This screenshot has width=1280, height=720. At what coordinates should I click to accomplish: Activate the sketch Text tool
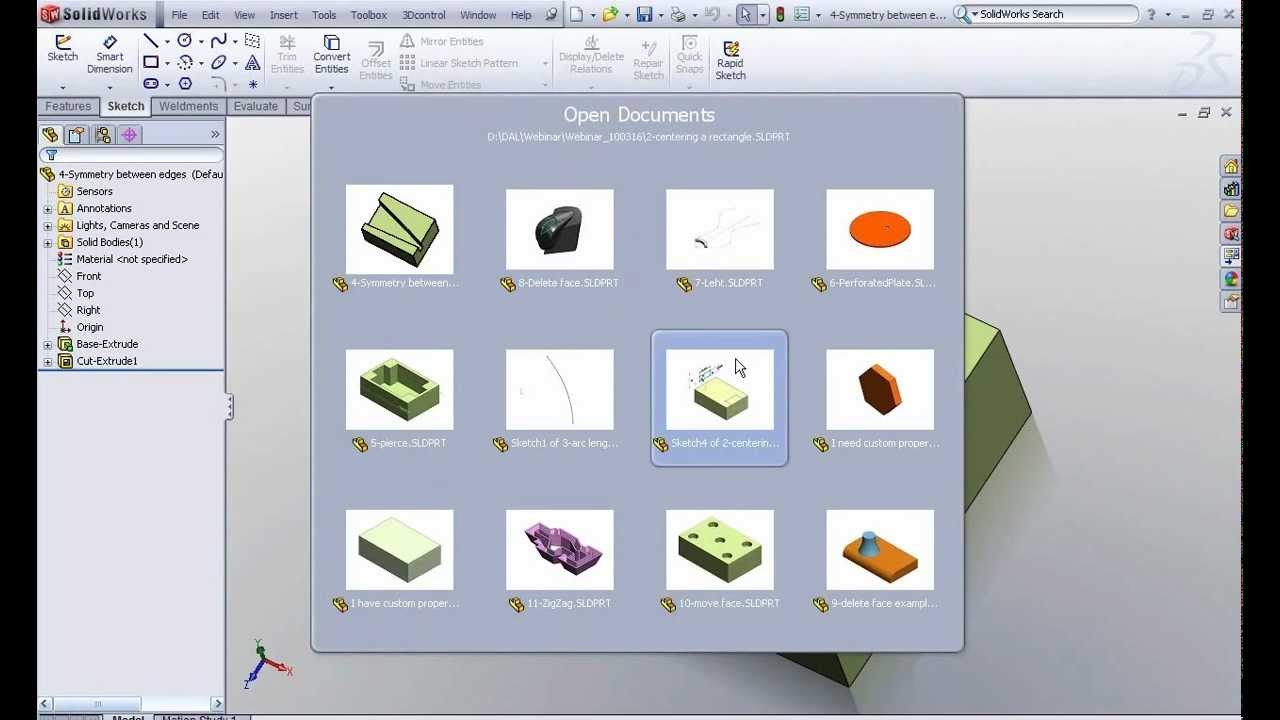(252, 62)
